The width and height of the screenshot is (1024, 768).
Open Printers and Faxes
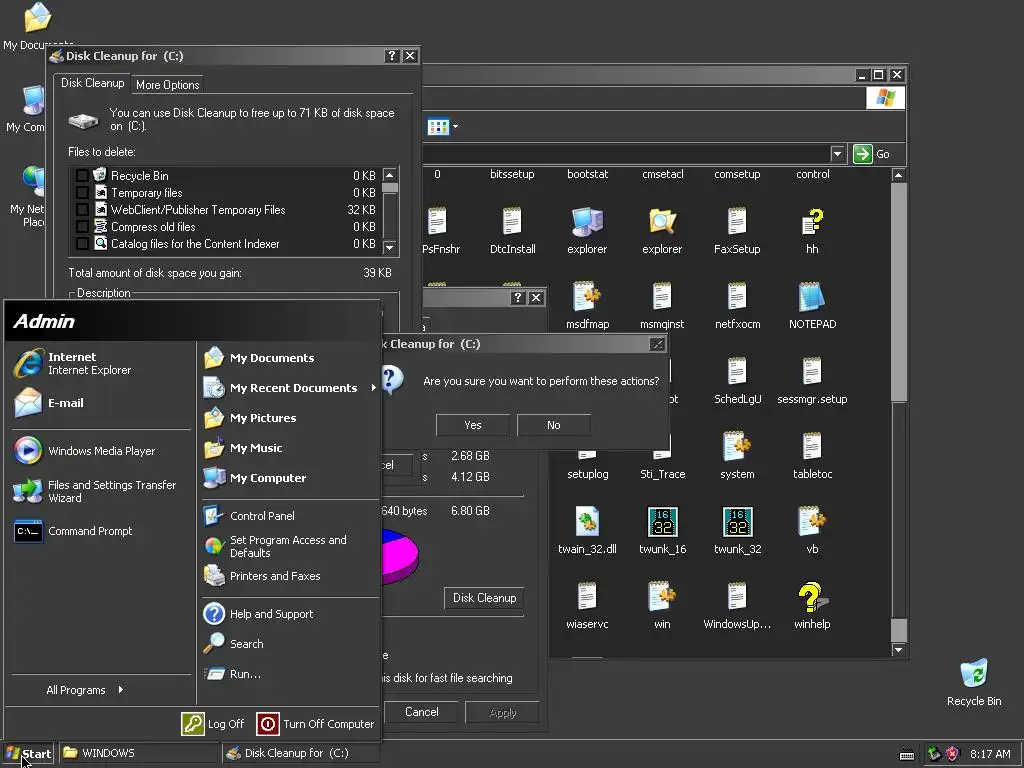click(262, 576)
